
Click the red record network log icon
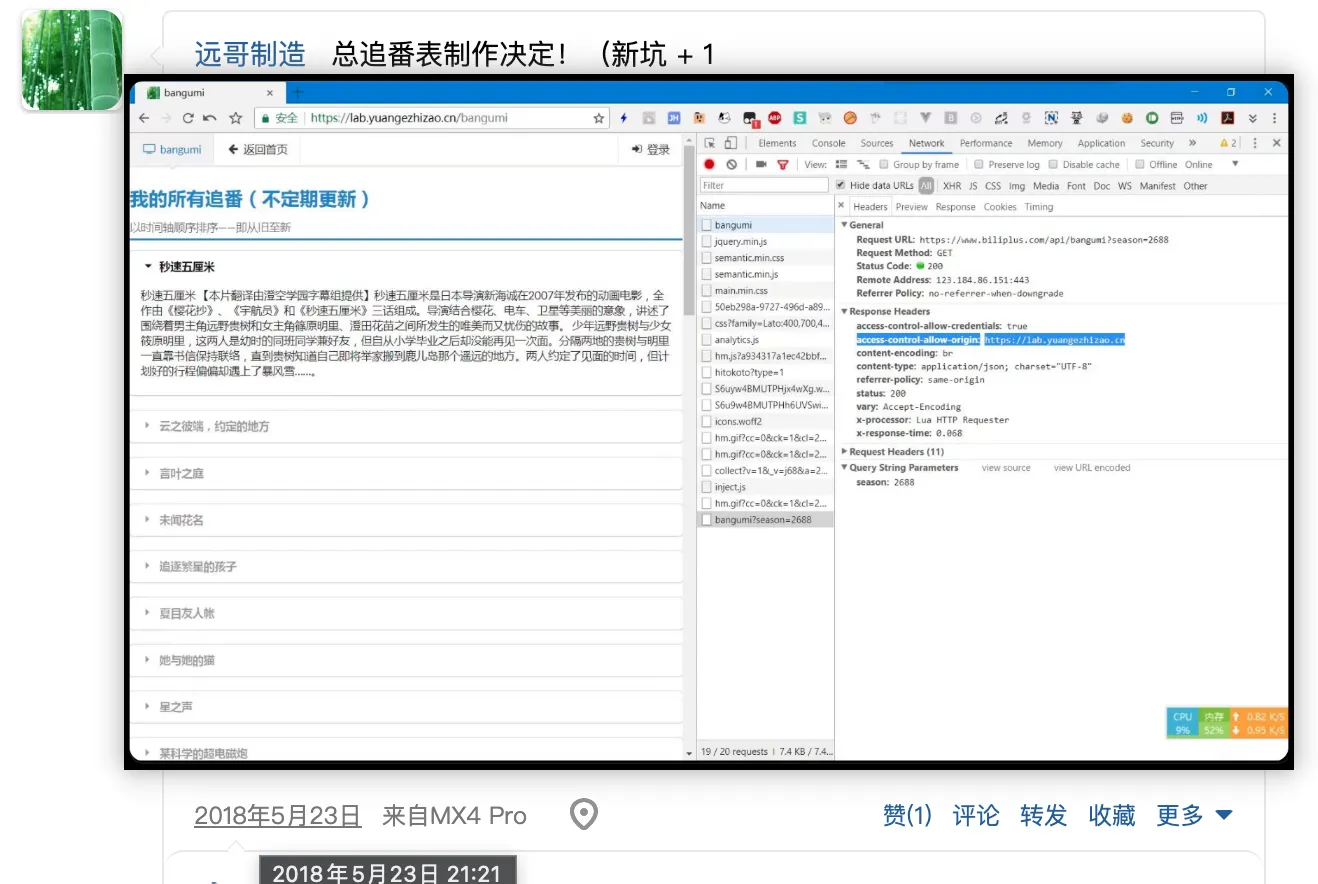pos(709,165)
